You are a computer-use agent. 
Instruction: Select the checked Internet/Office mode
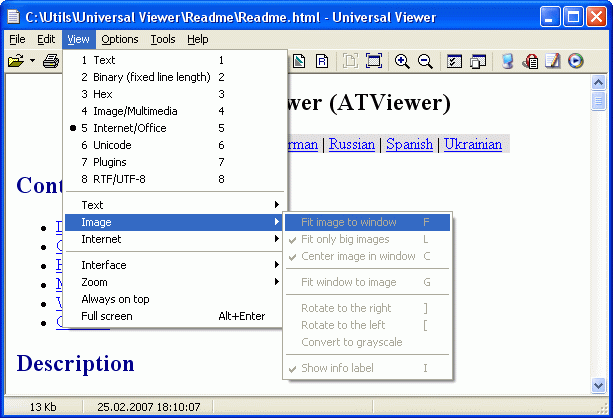click(175, 128)
